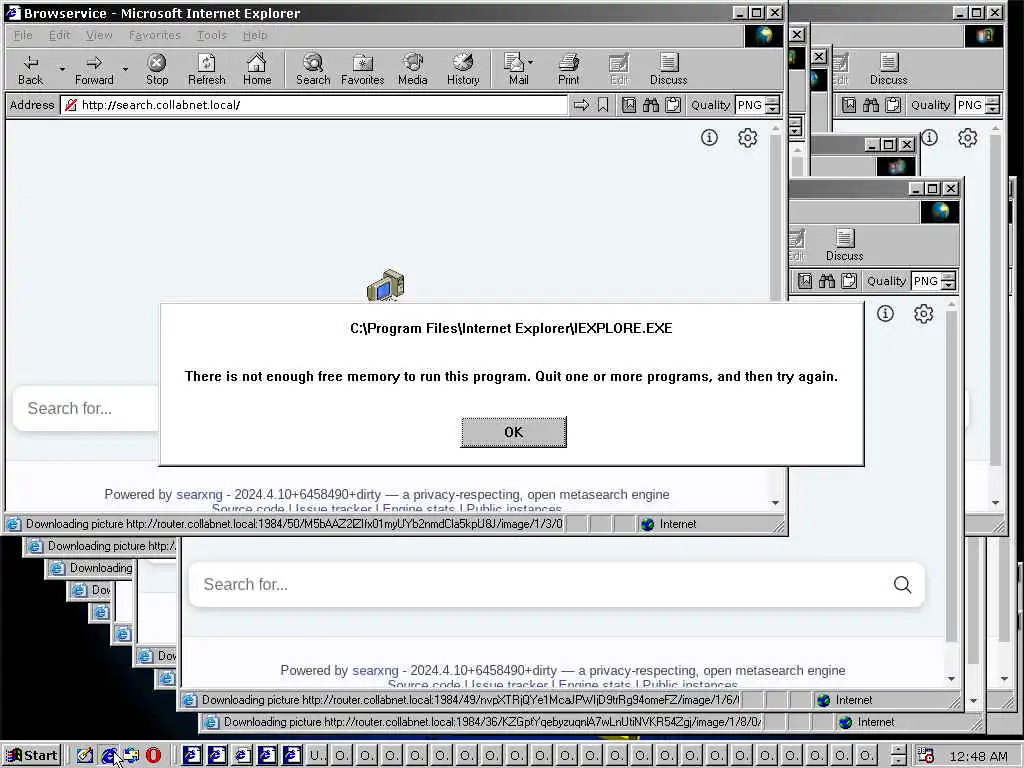Expand the Mail button dropdown arrow
Image resolution: width=1024 pixels, height=768 pixels.
tap(530, 62)
